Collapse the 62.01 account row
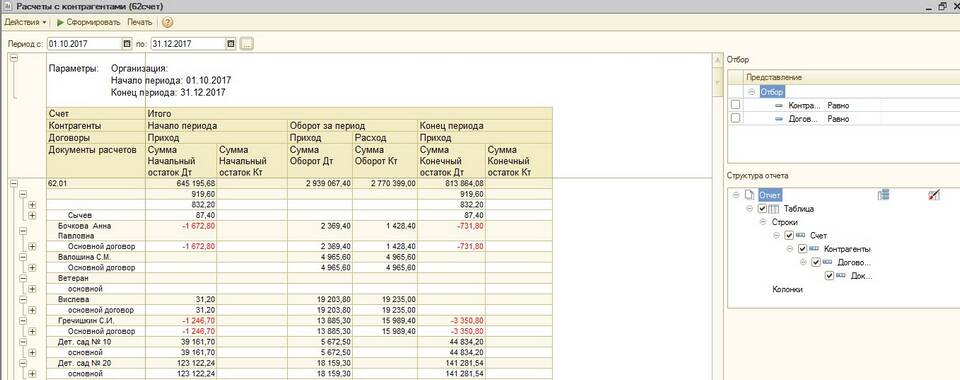Image resolution: width=960 pixels, height=380 pixels. (15, 183)
